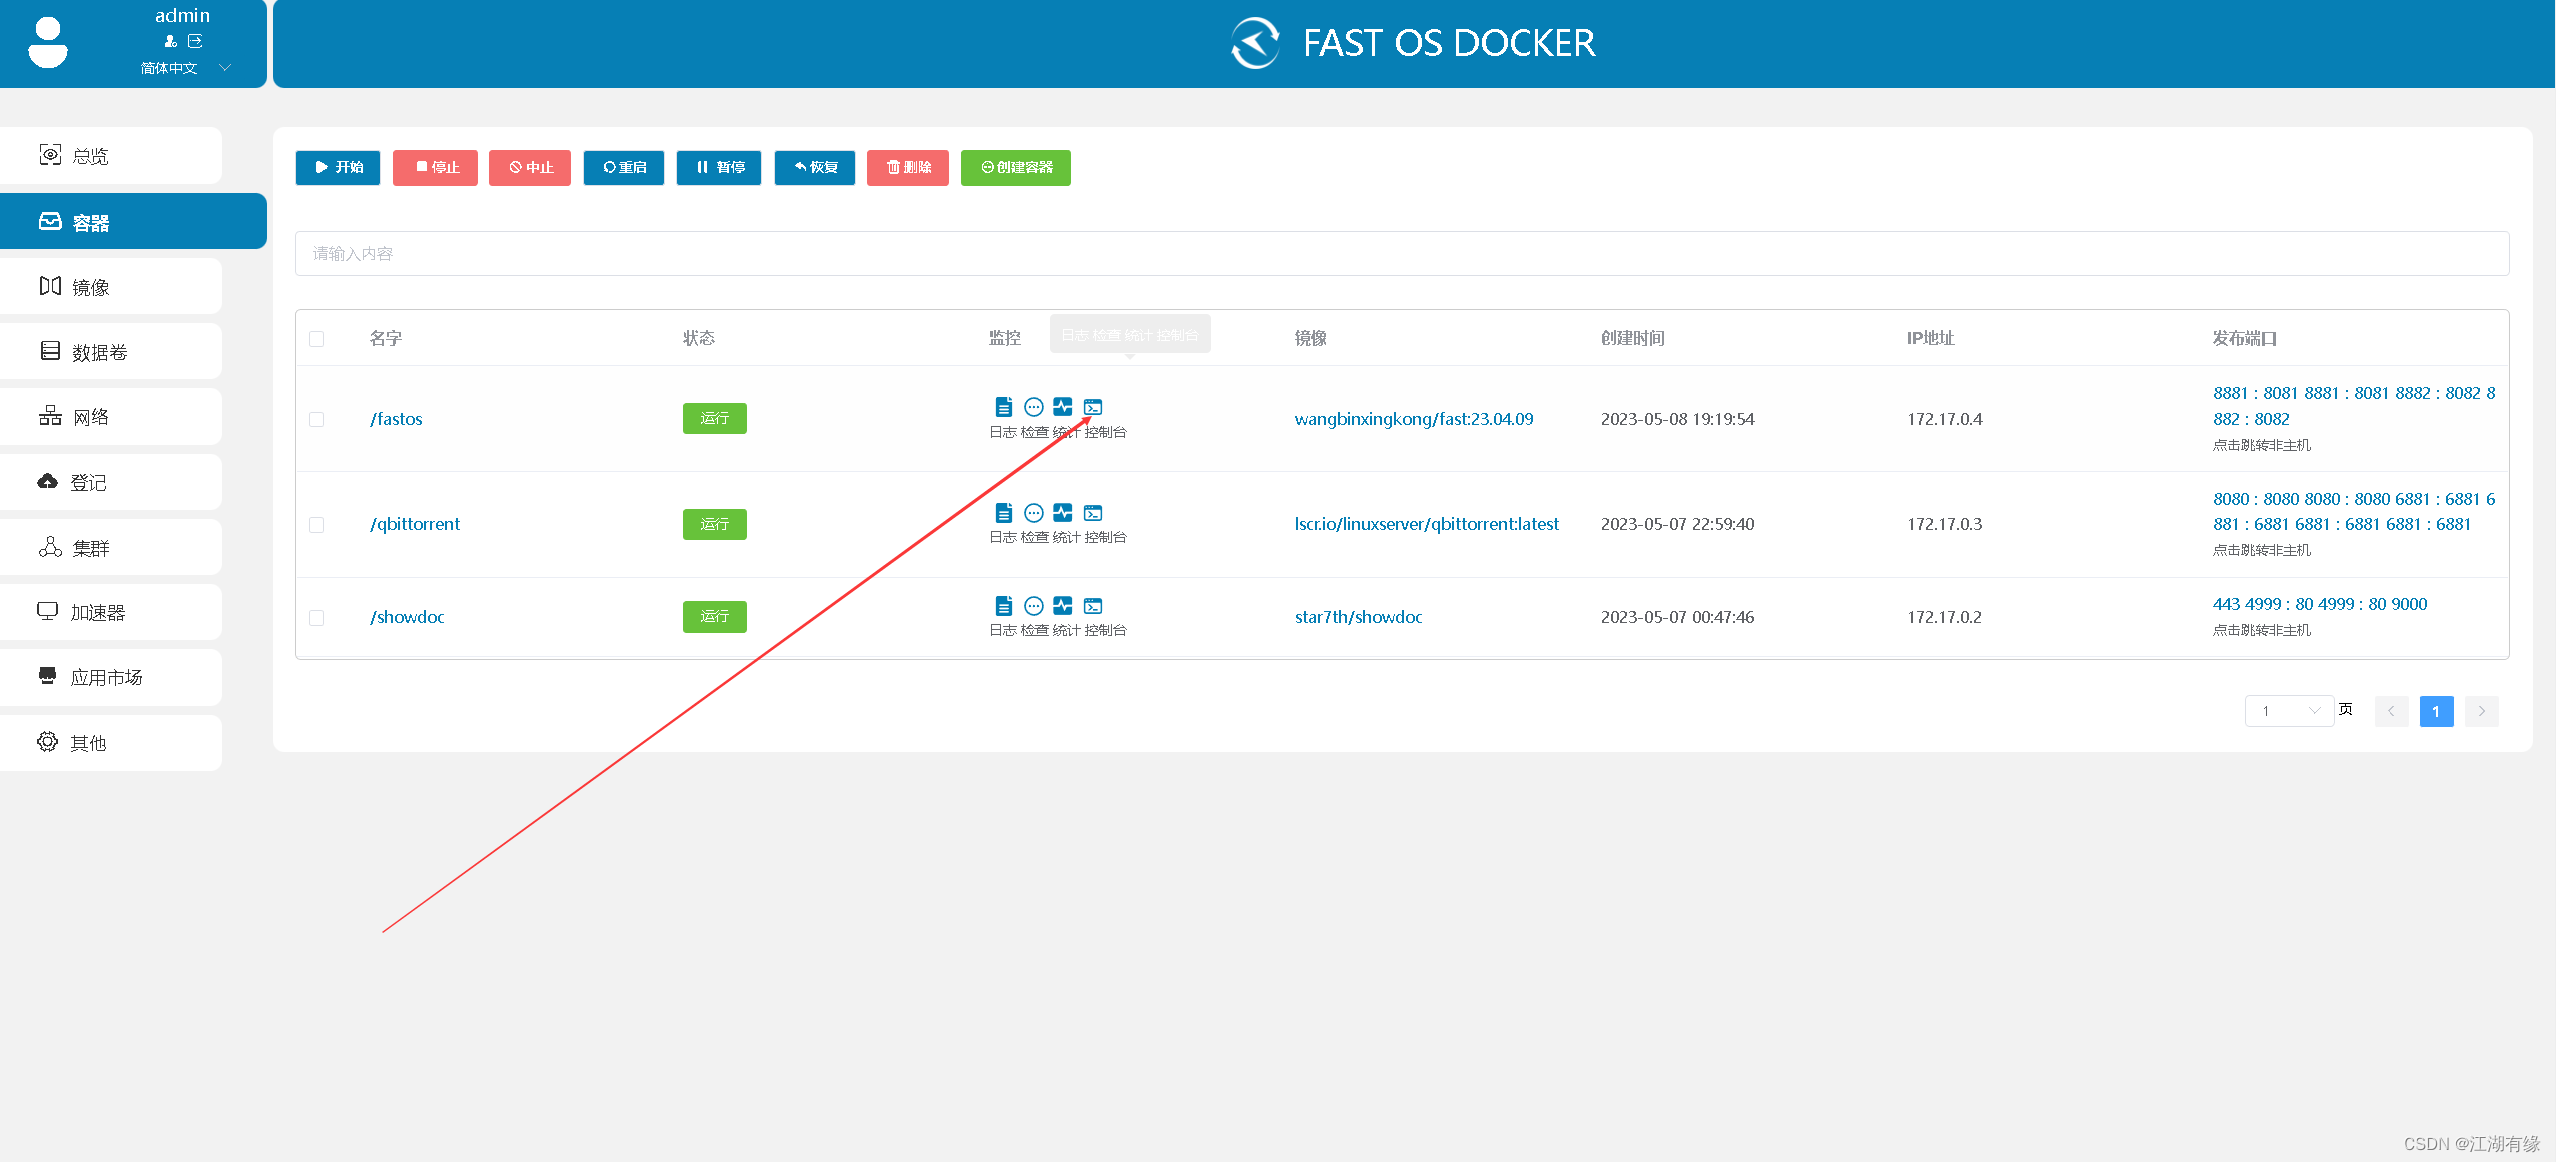Open the lscr.io/linuxserver/qbittorrent:latest image link

pos(1427,524)
